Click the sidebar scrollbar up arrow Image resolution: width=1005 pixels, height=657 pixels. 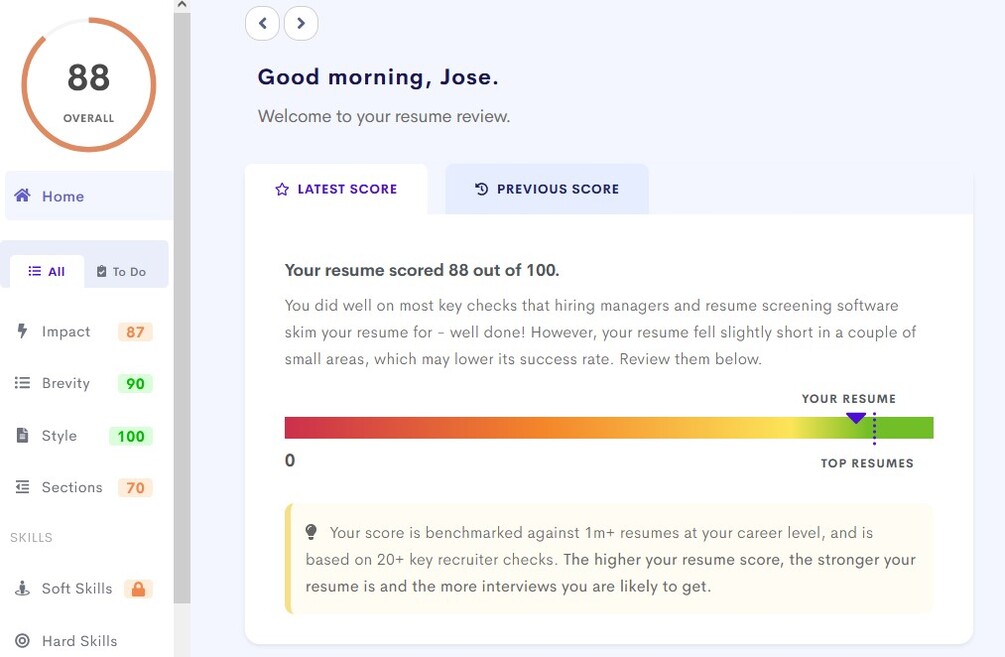click(x=182, y=5)
